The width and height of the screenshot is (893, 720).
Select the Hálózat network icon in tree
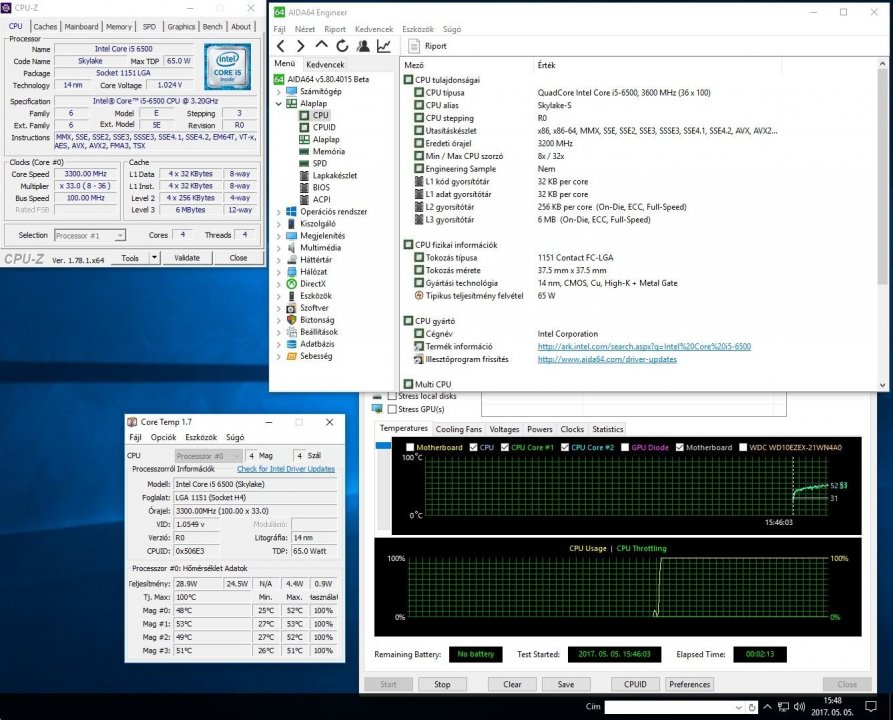point(292,272)
